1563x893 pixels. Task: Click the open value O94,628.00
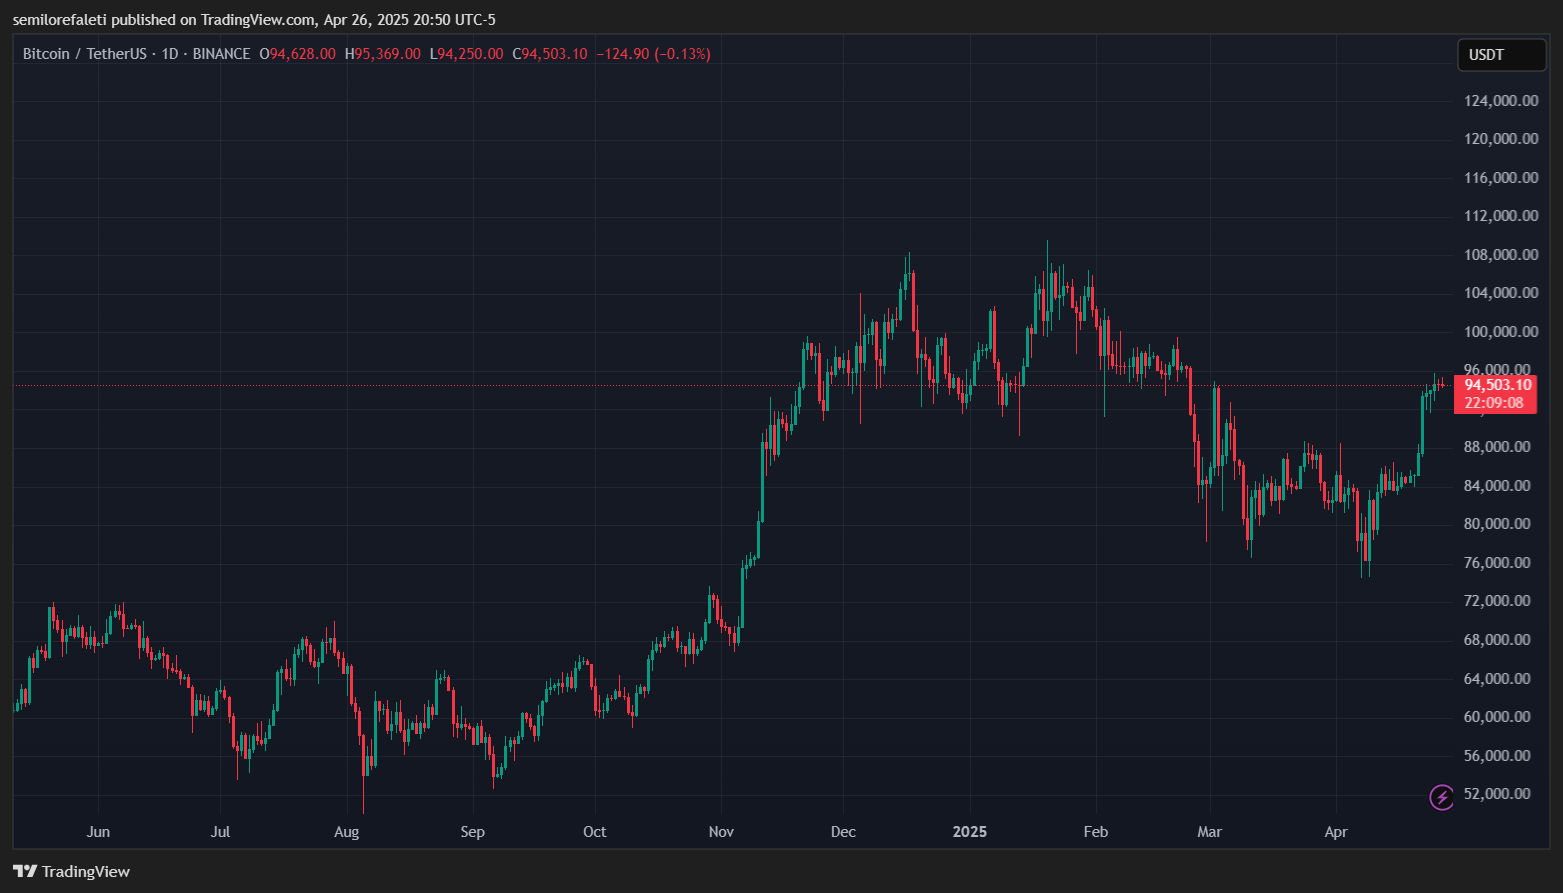(297, 54)
